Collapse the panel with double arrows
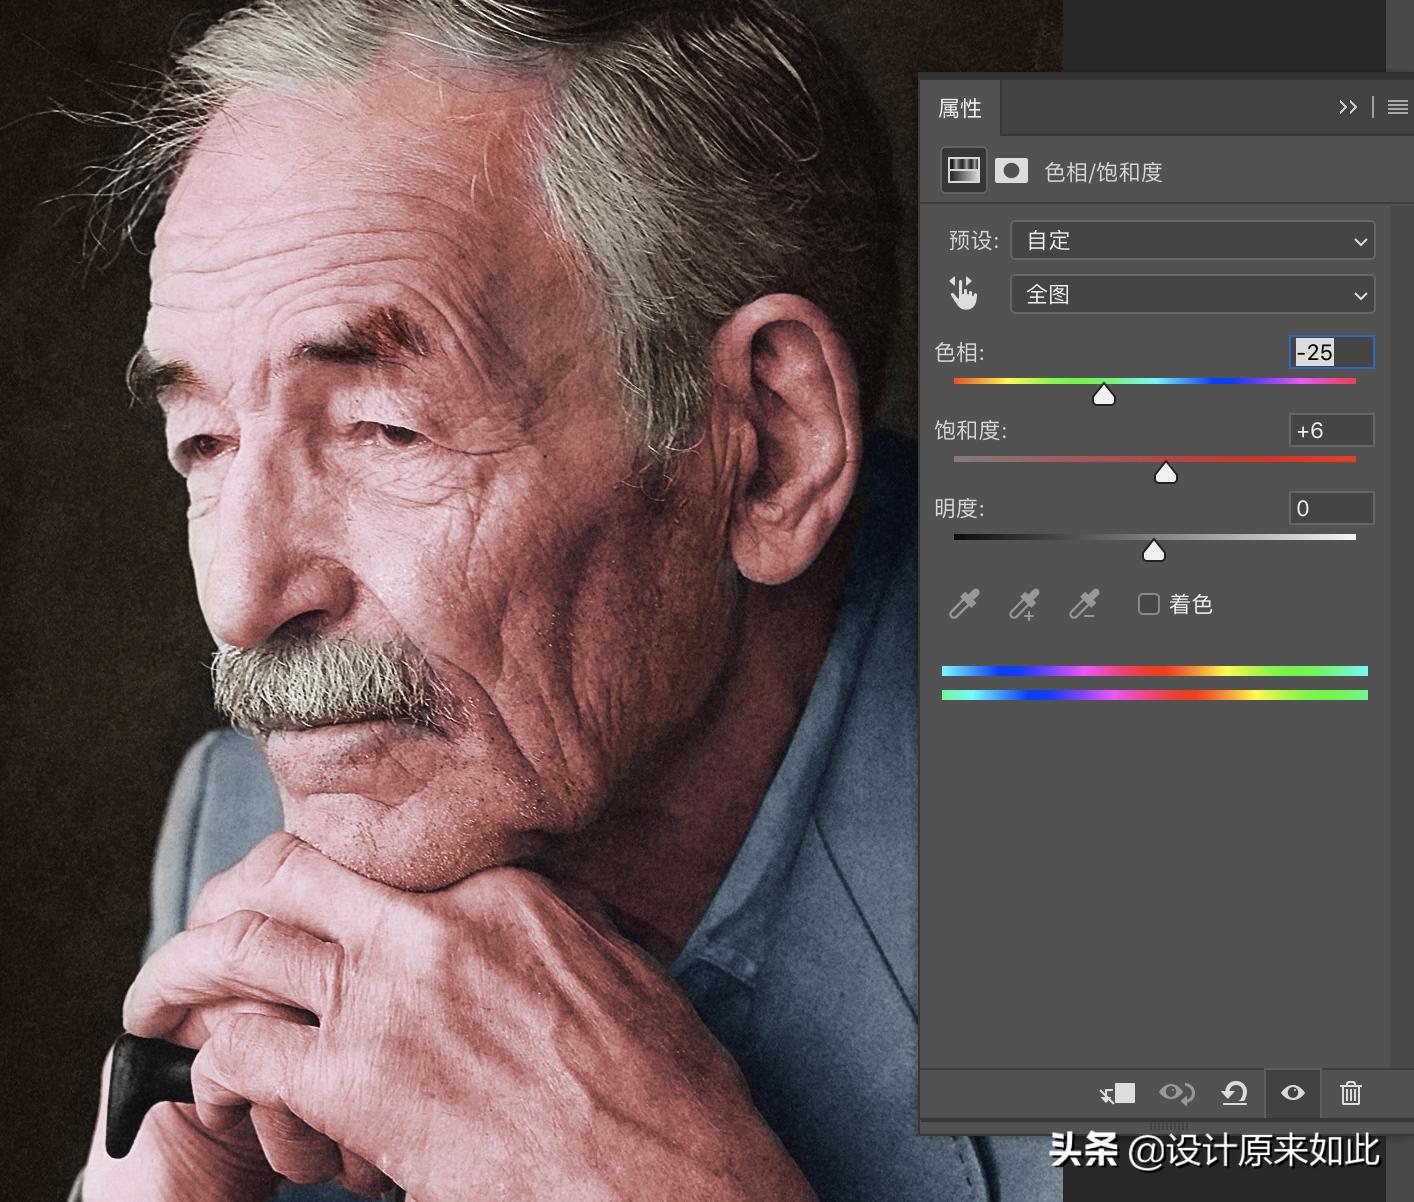The image size is (1414, 1202). point(1347,107)
